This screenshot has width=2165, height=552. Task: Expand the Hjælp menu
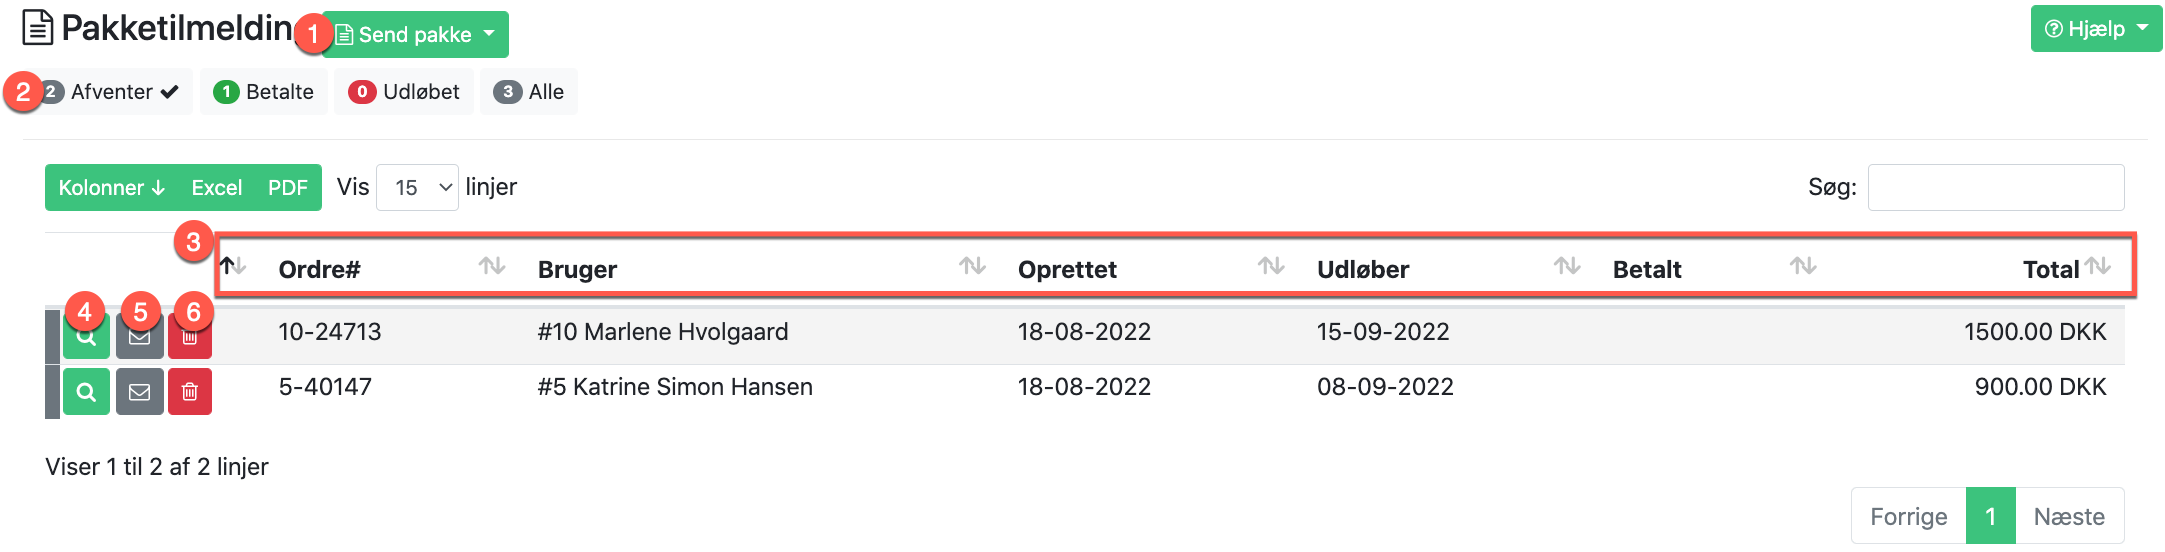click(x=2096, y=29)
